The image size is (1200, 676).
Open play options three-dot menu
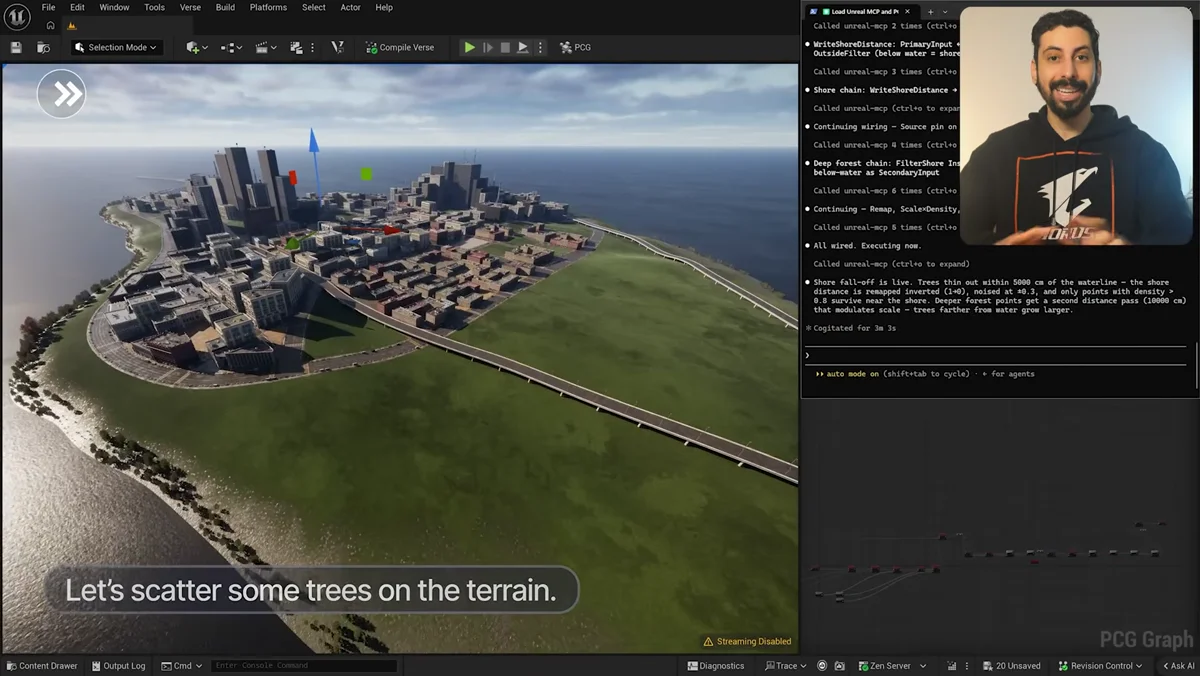pos(540,47)
